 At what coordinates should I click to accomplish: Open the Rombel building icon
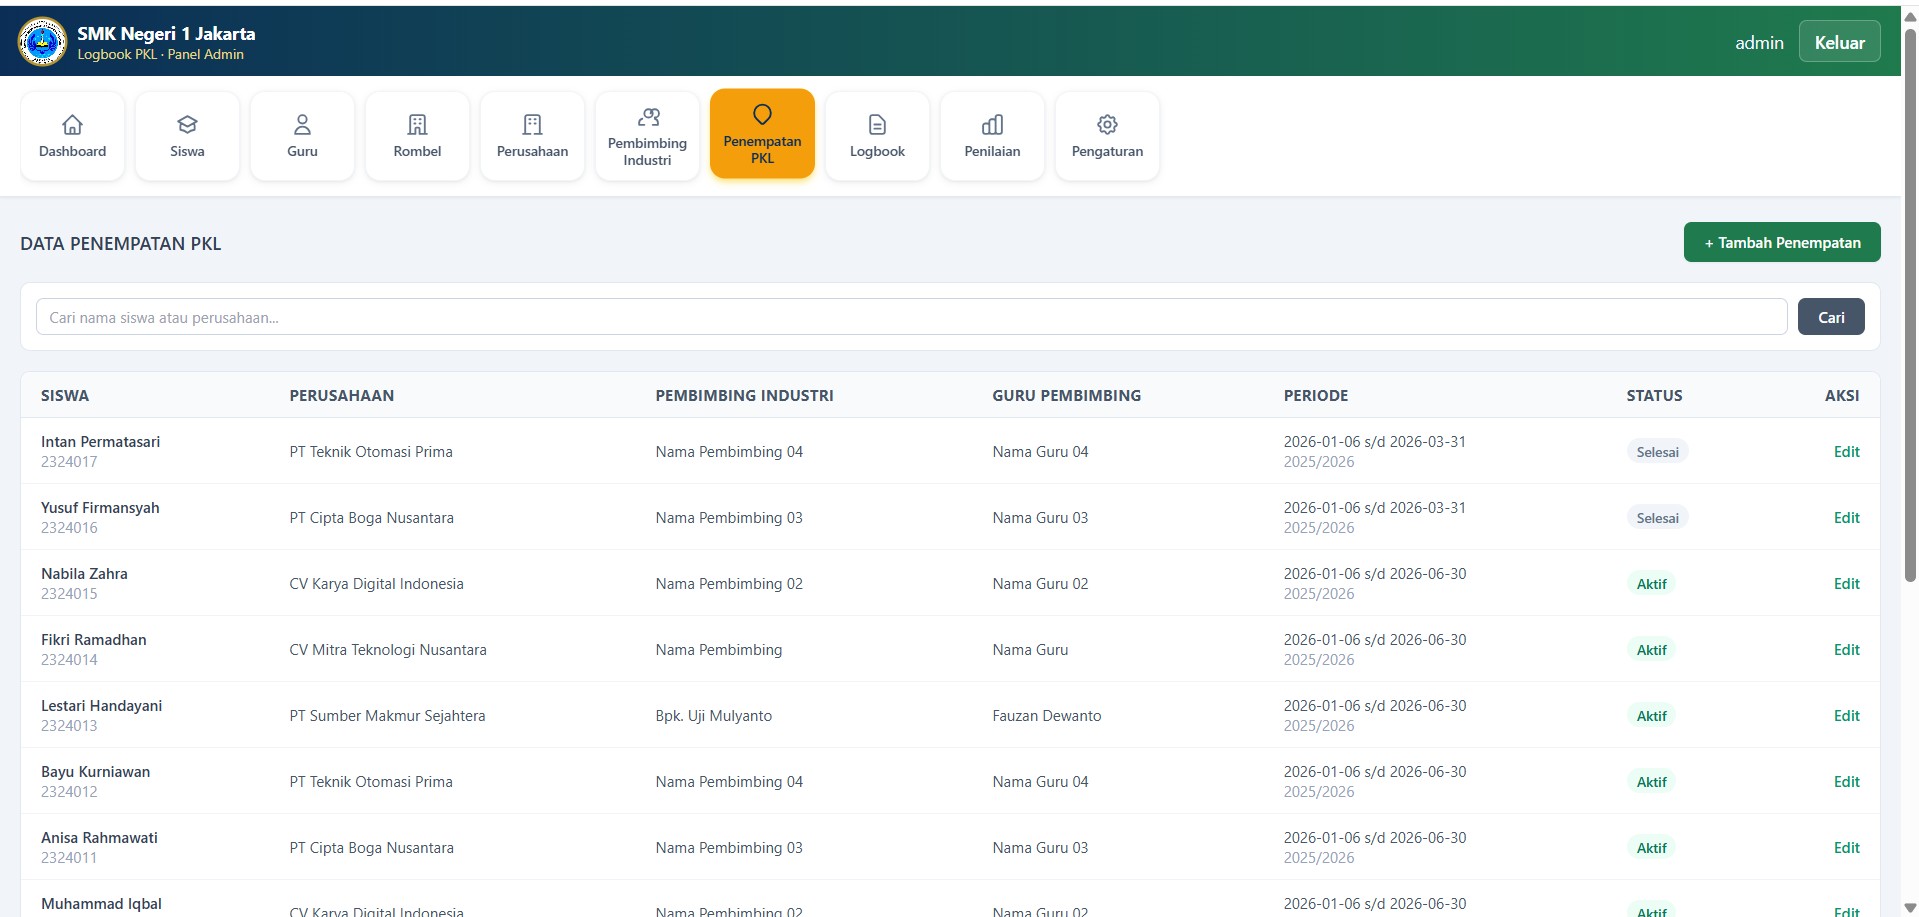[417, 124]
